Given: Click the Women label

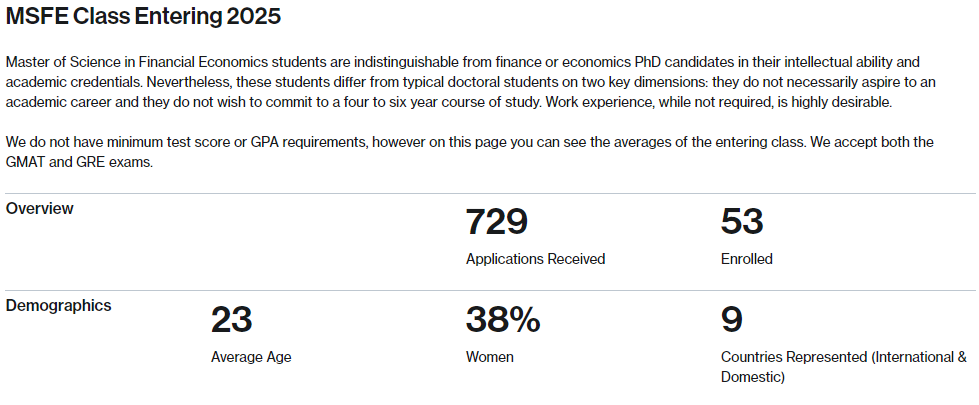Looking at the screenshot, I should [490, 358].
